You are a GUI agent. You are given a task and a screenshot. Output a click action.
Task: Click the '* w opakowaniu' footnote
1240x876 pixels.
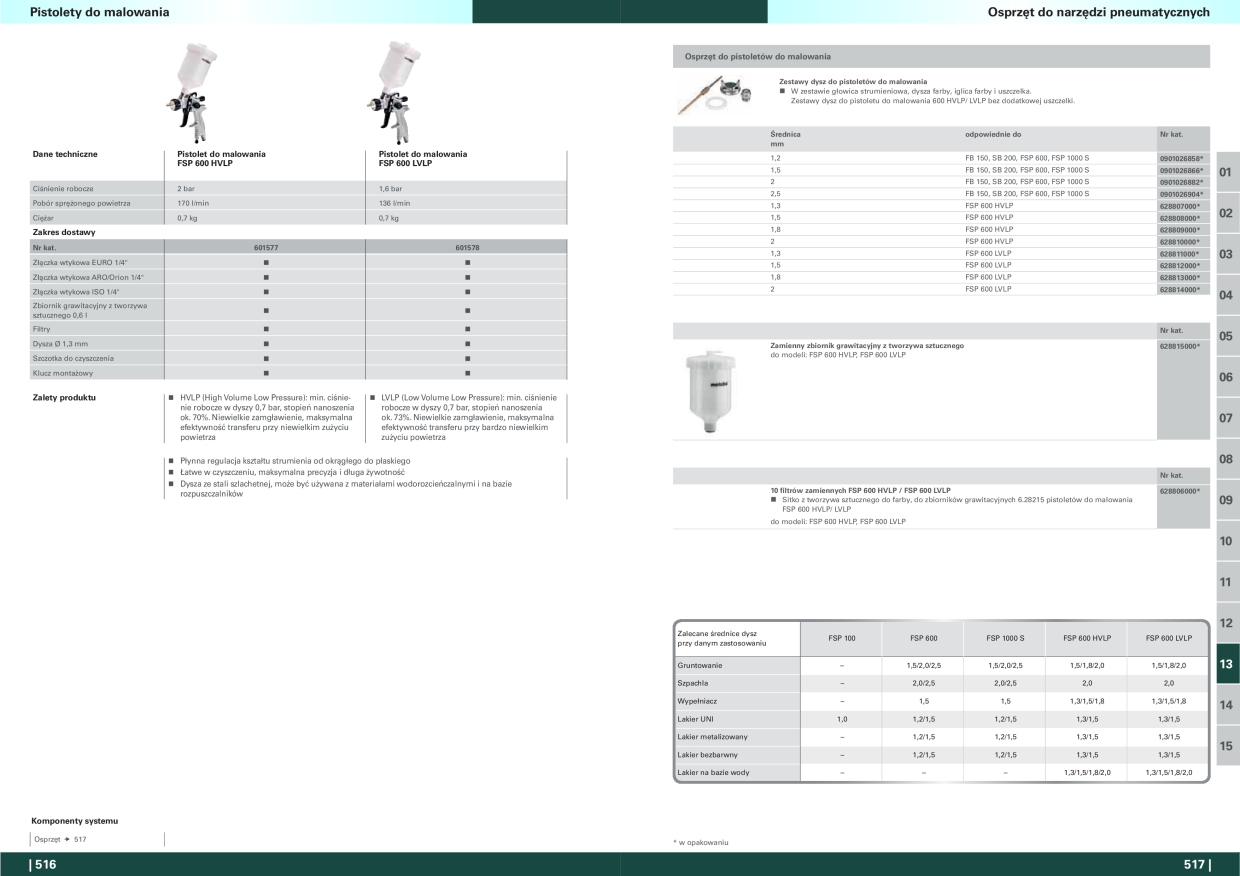(x=701, y=842)
